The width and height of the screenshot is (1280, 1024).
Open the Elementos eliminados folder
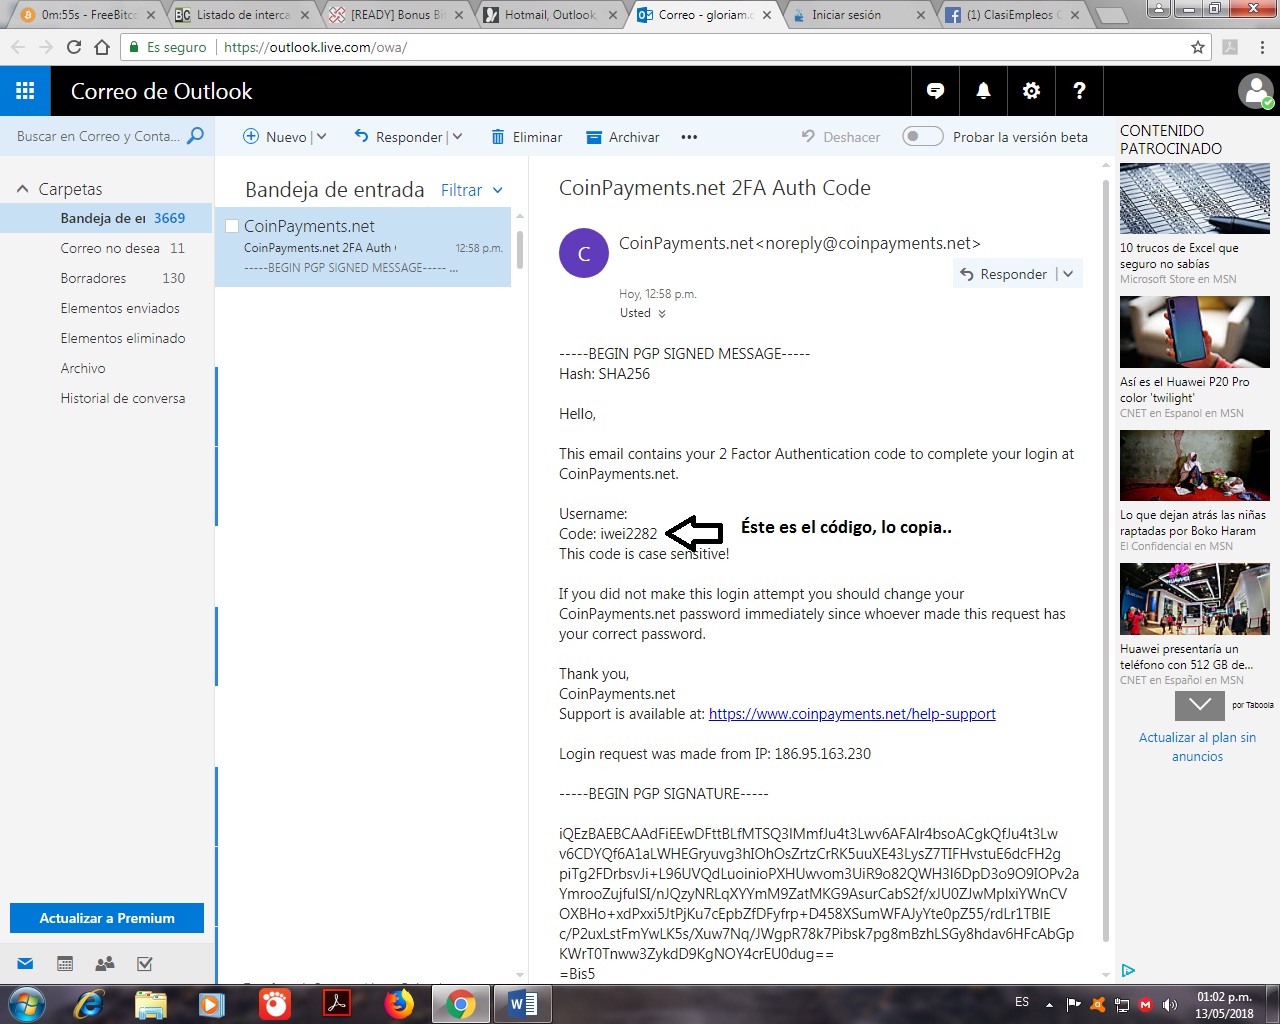tap(107, 338)
